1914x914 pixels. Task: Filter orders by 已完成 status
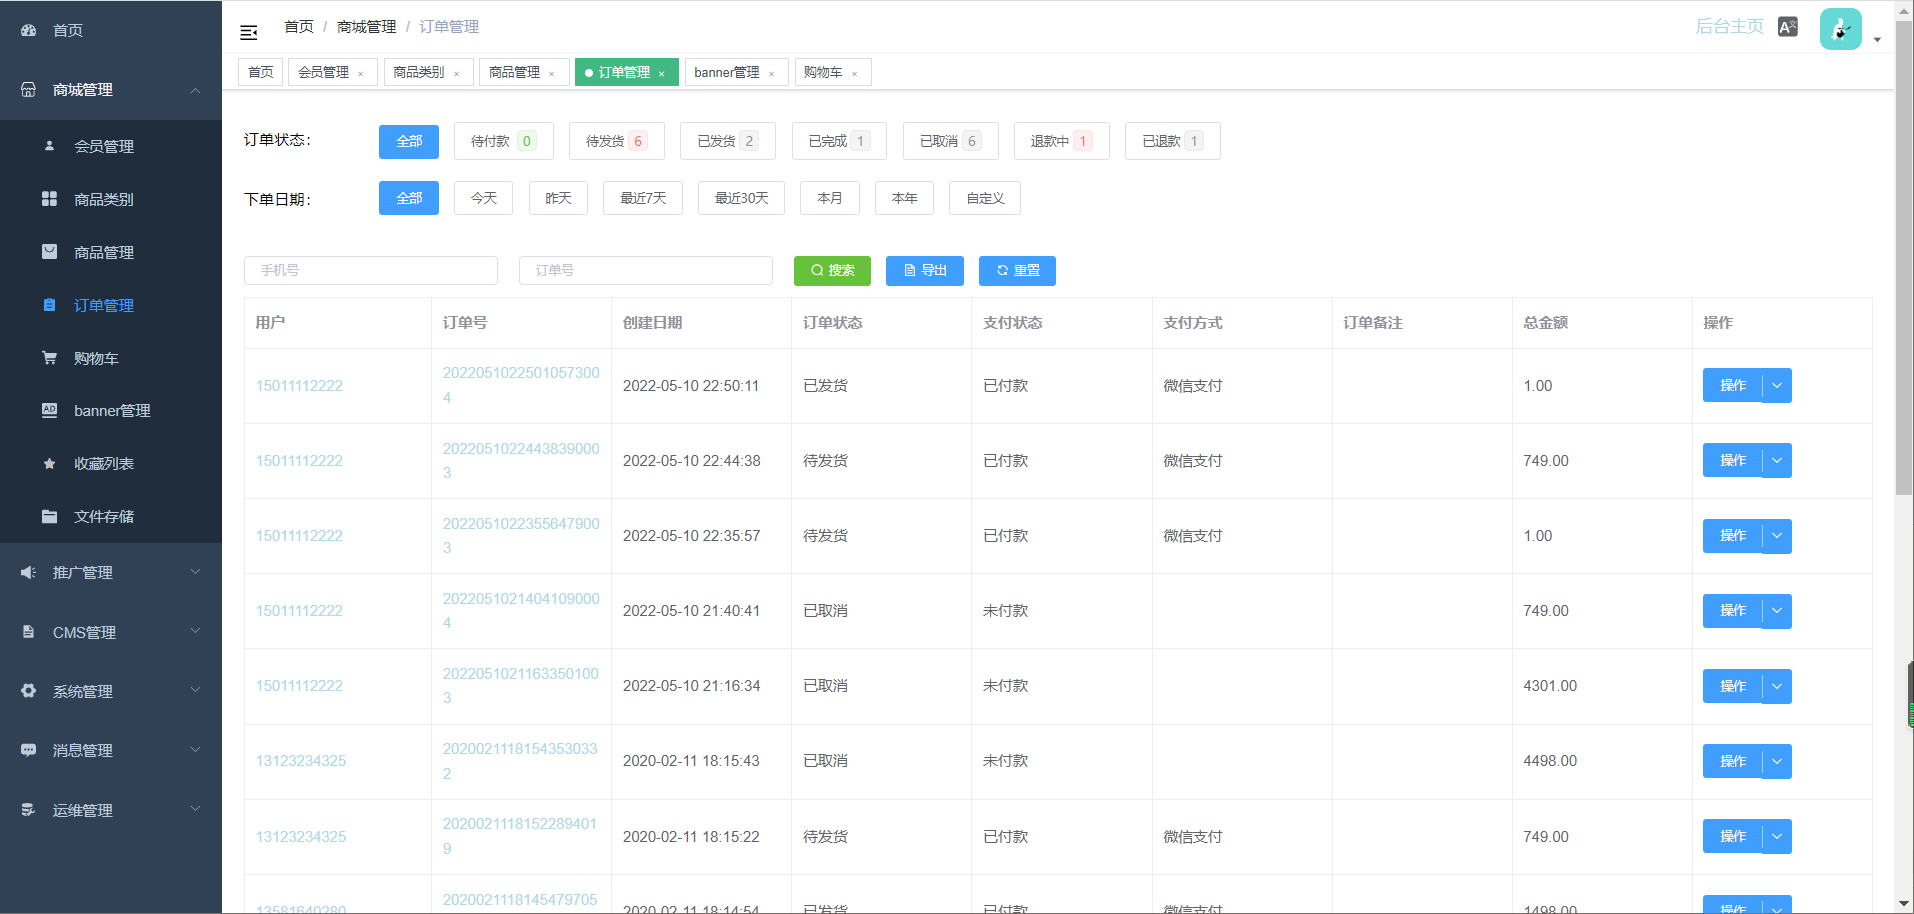tap(839, 141)
